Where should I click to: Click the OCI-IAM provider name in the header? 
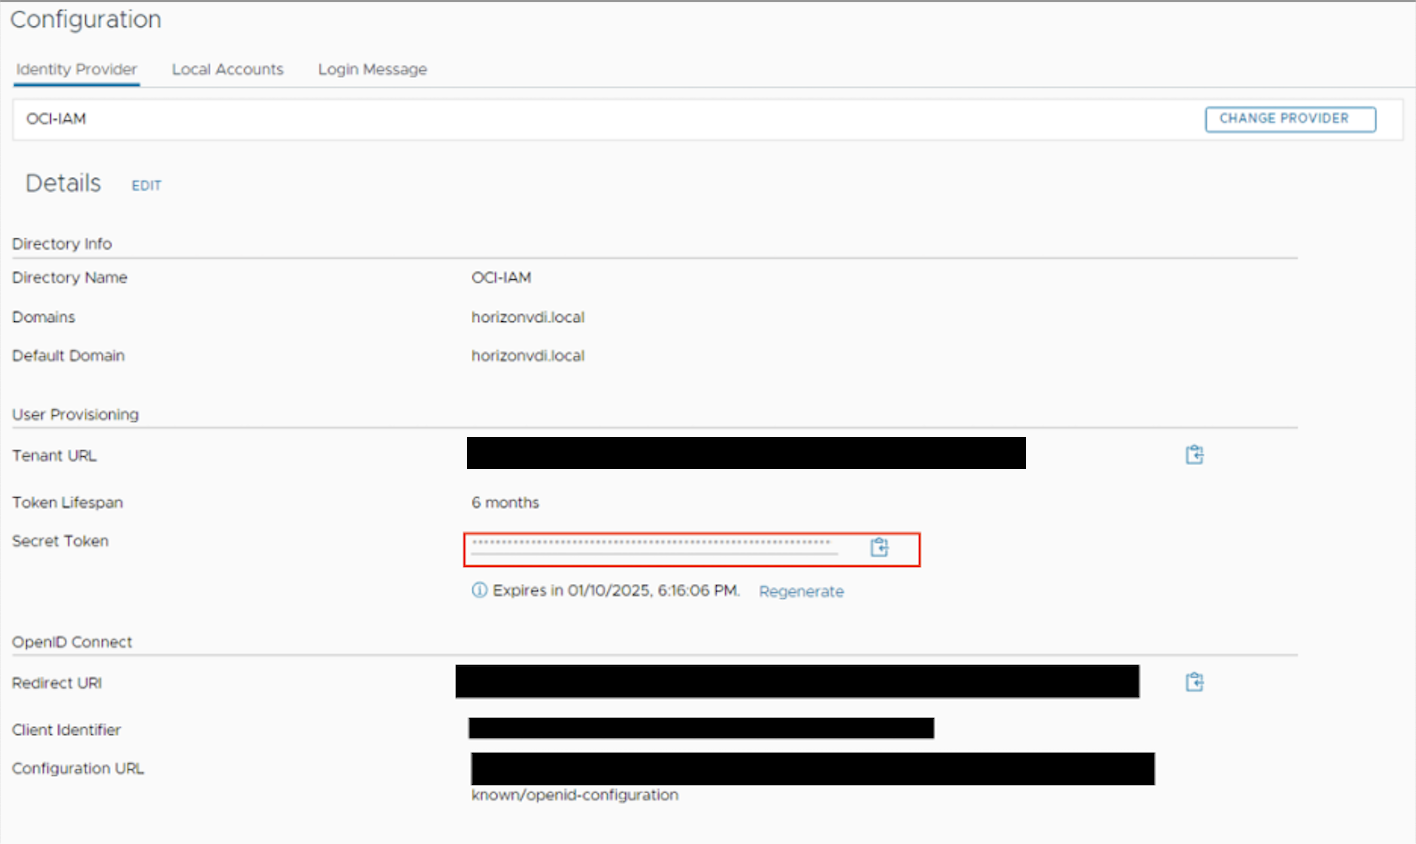(x=56, y=118)
